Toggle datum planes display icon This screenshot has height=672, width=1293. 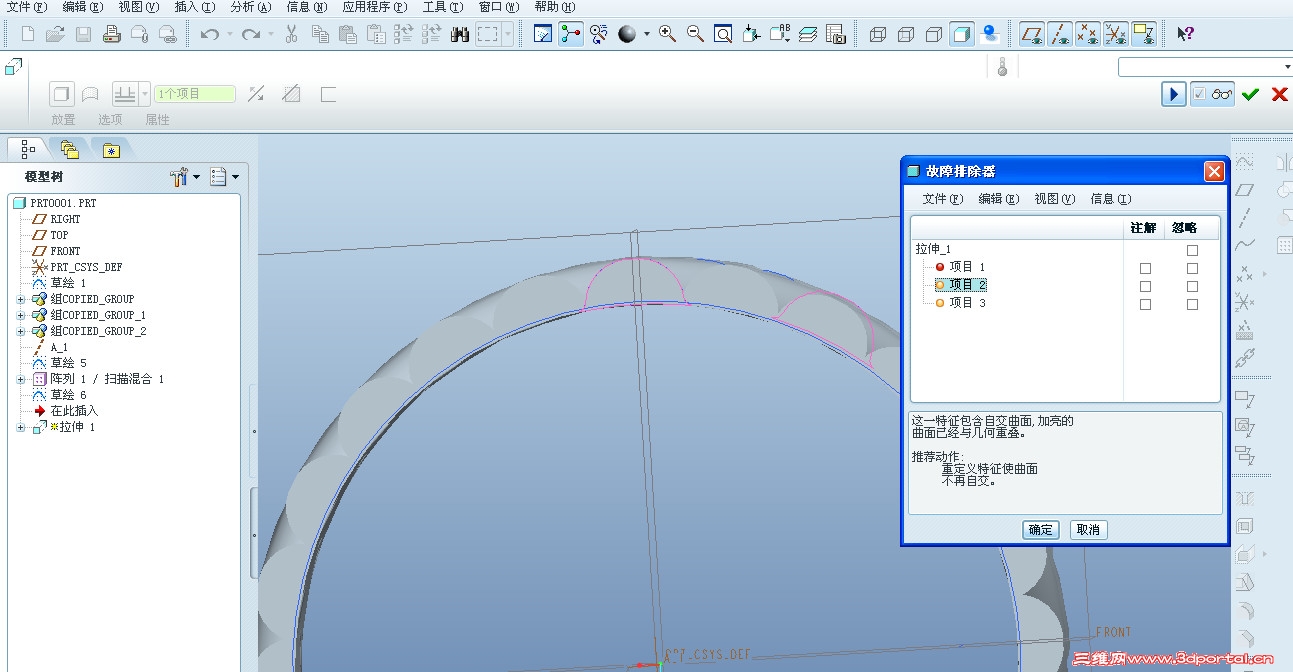pos(1031,34)
